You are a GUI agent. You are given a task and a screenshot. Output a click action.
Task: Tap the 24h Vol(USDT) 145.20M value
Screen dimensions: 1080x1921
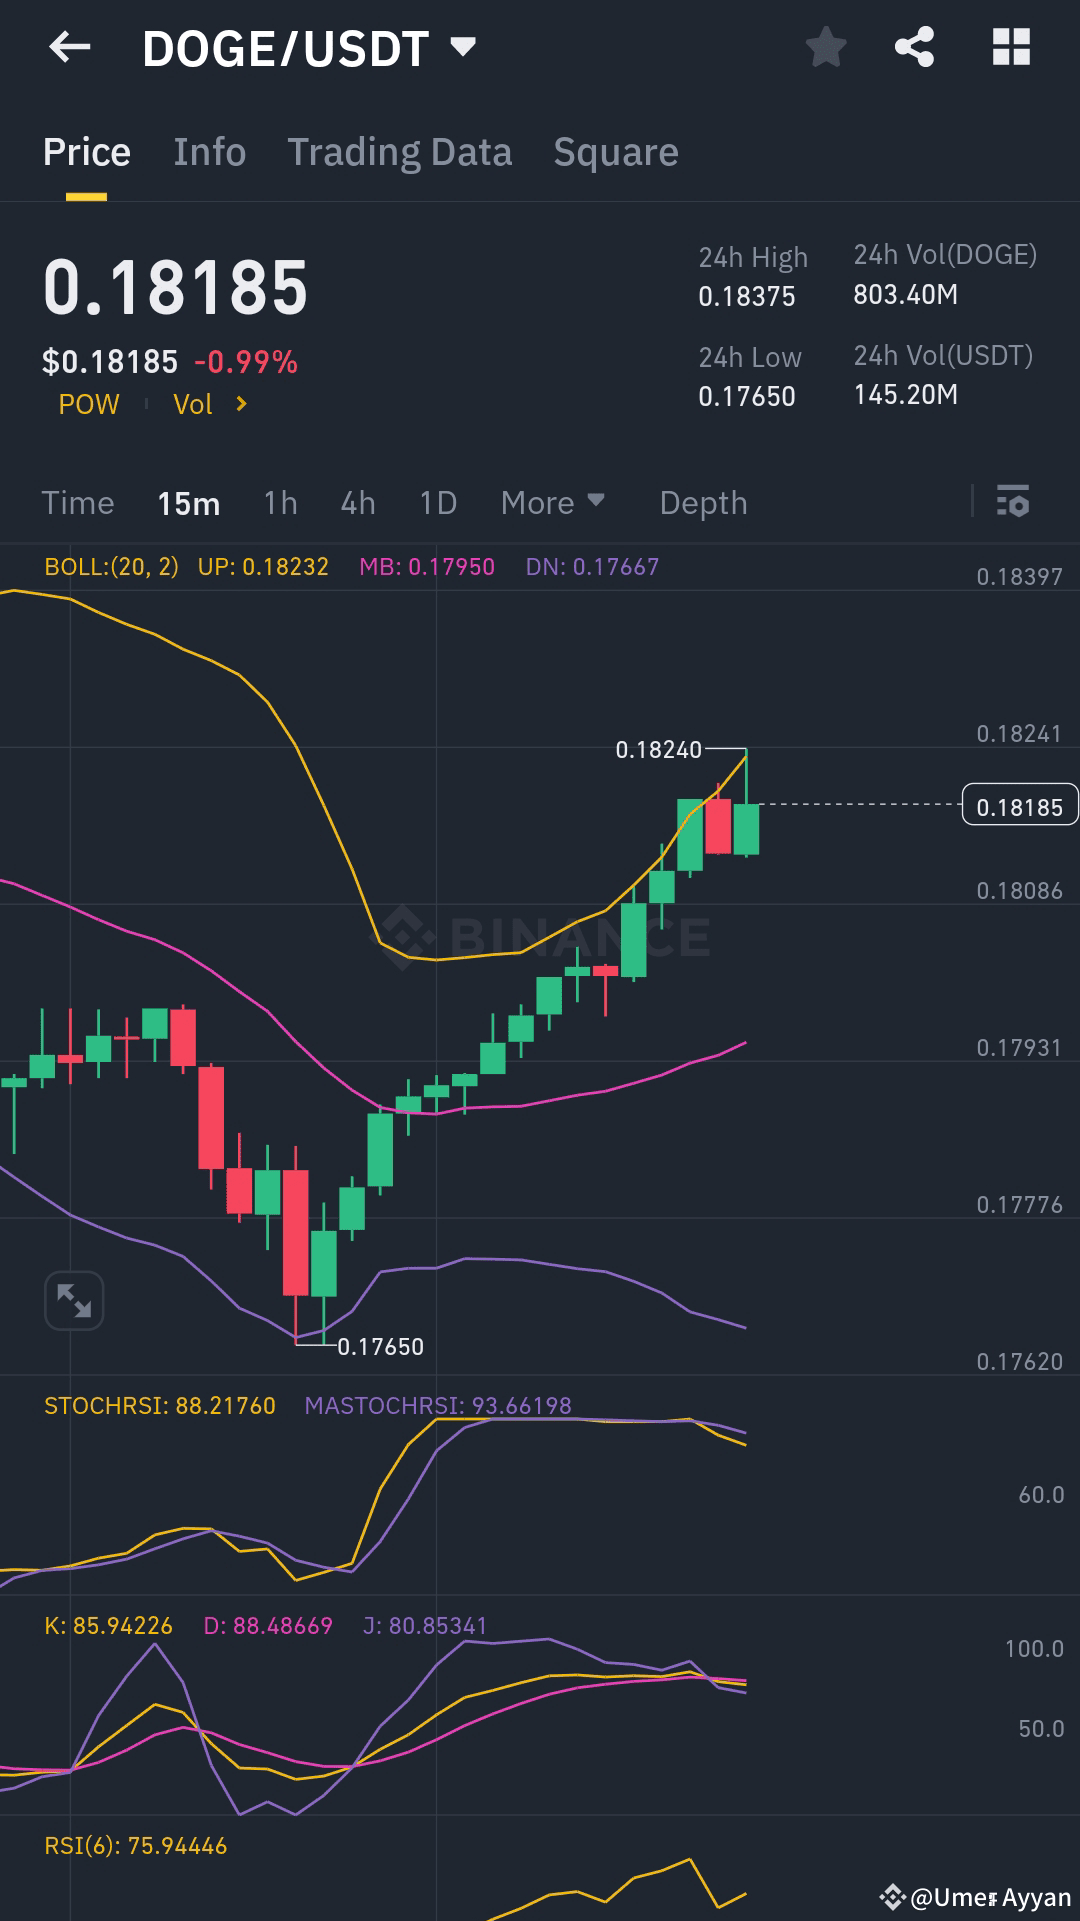(x=906, y=394)
